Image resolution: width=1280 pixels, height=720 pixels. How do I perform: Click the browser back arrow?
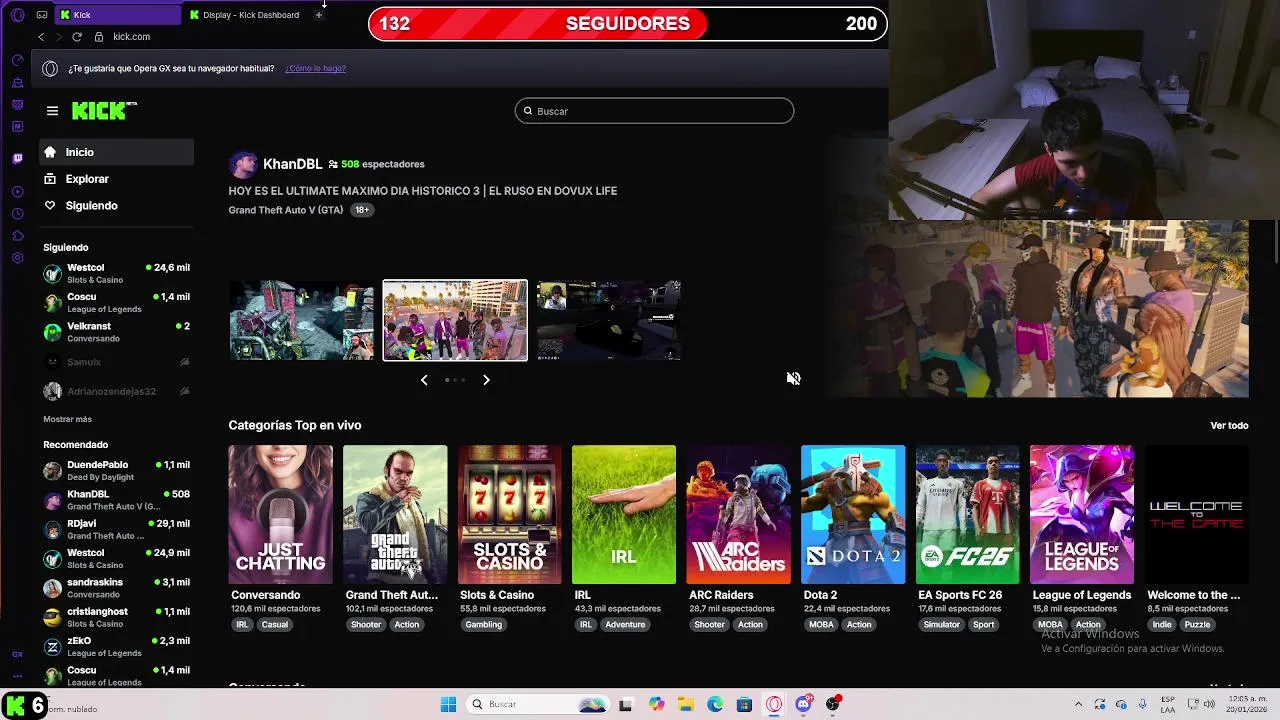point(41,37)
